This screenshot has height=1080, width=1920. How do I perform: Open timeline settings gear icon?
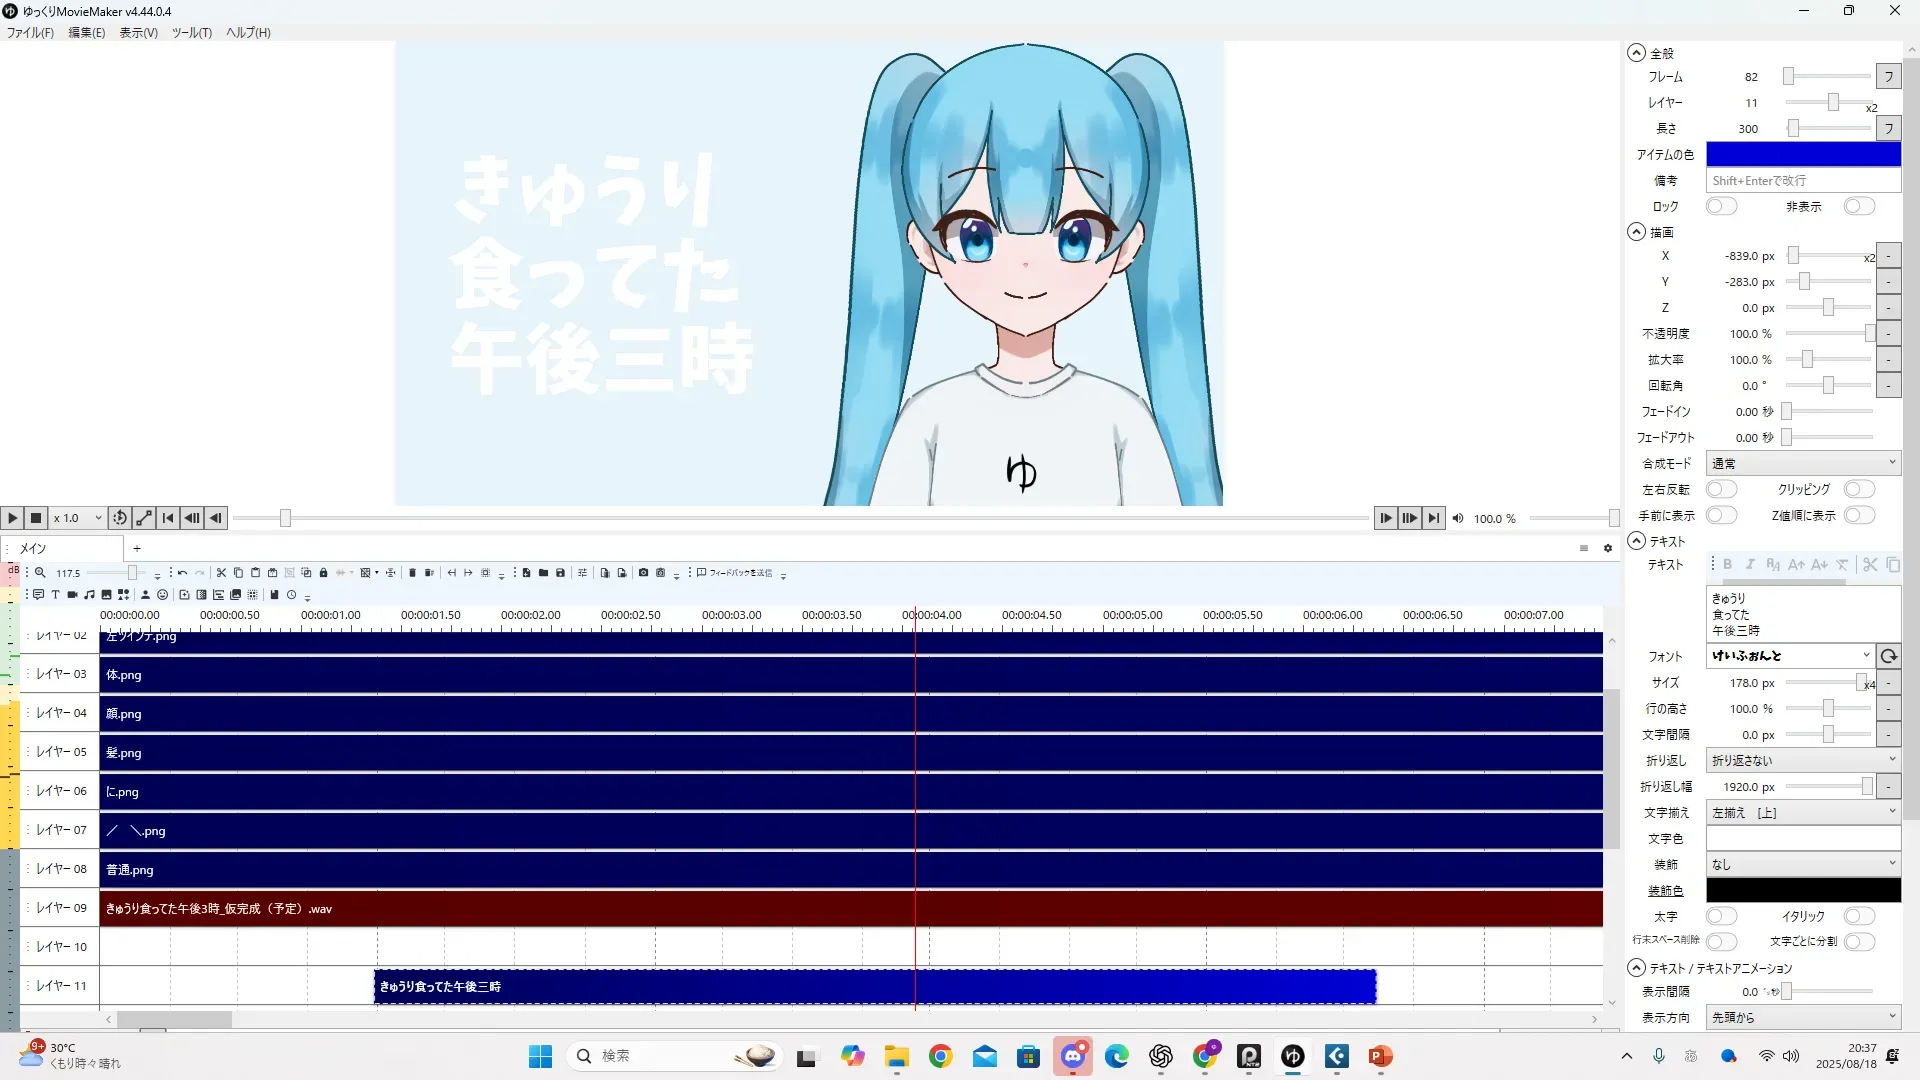pyautogui.click(x=1608, y=548)
